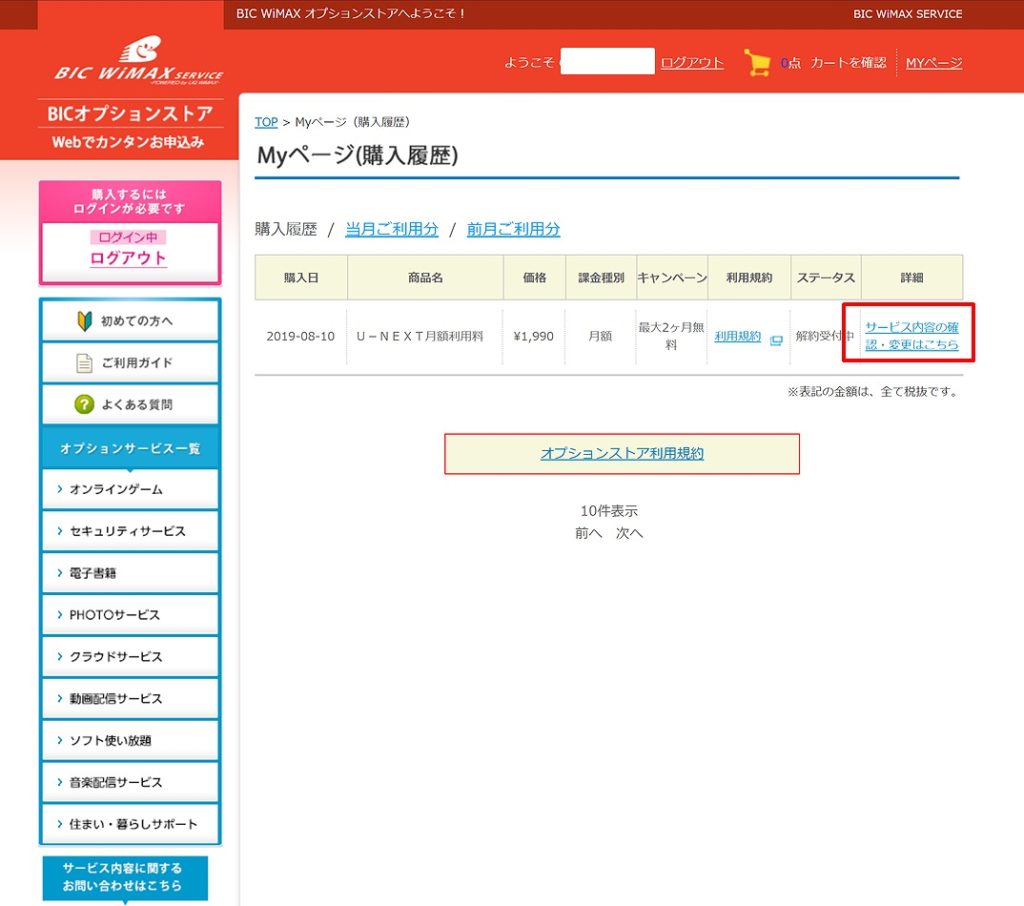
Task: Click the オプションサービス一覧 header
Action: pyautogui.click(x=130, y=448)
